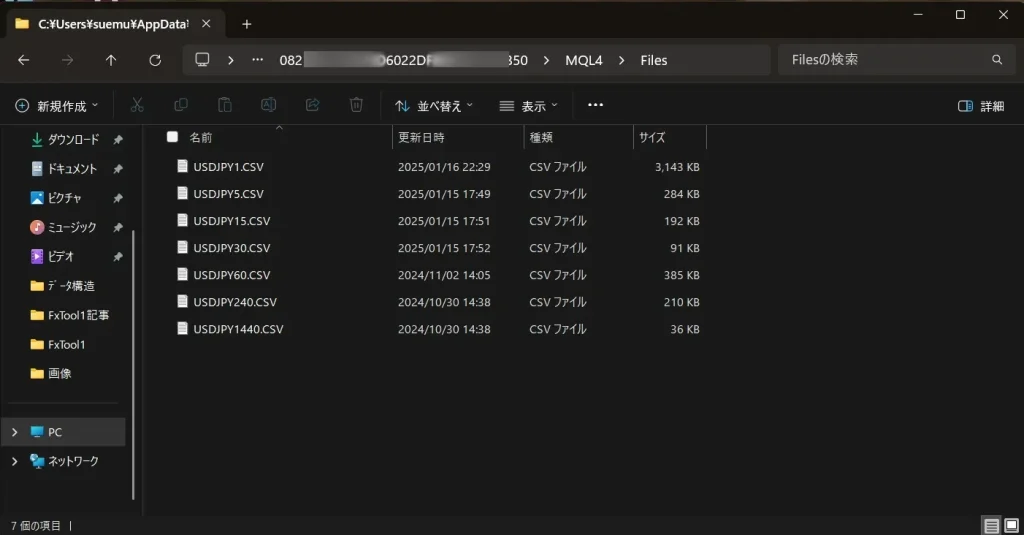This screenshot has height=535, width=1024.
Task: Sort by the サイズ column header
Action: (x=652, y=137)
